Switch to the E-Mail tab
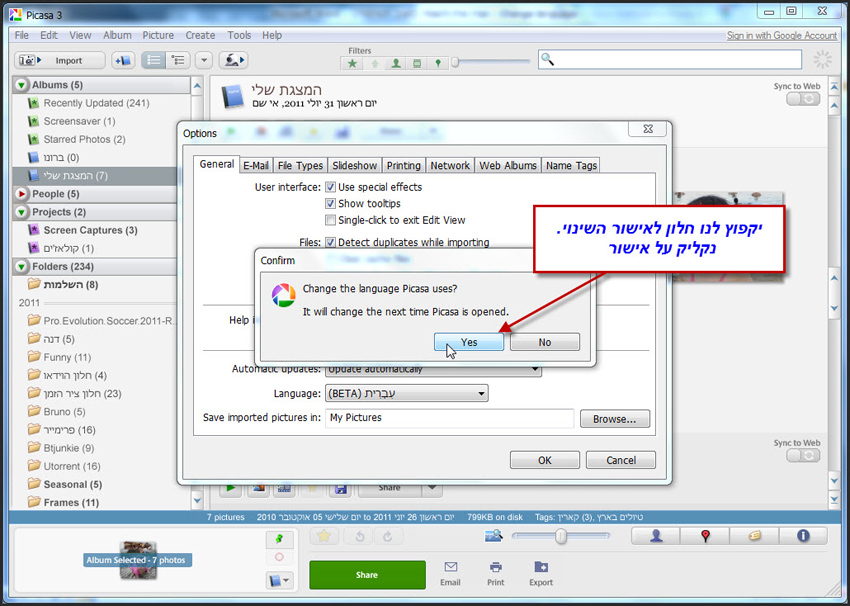 [x=256, y=165]
